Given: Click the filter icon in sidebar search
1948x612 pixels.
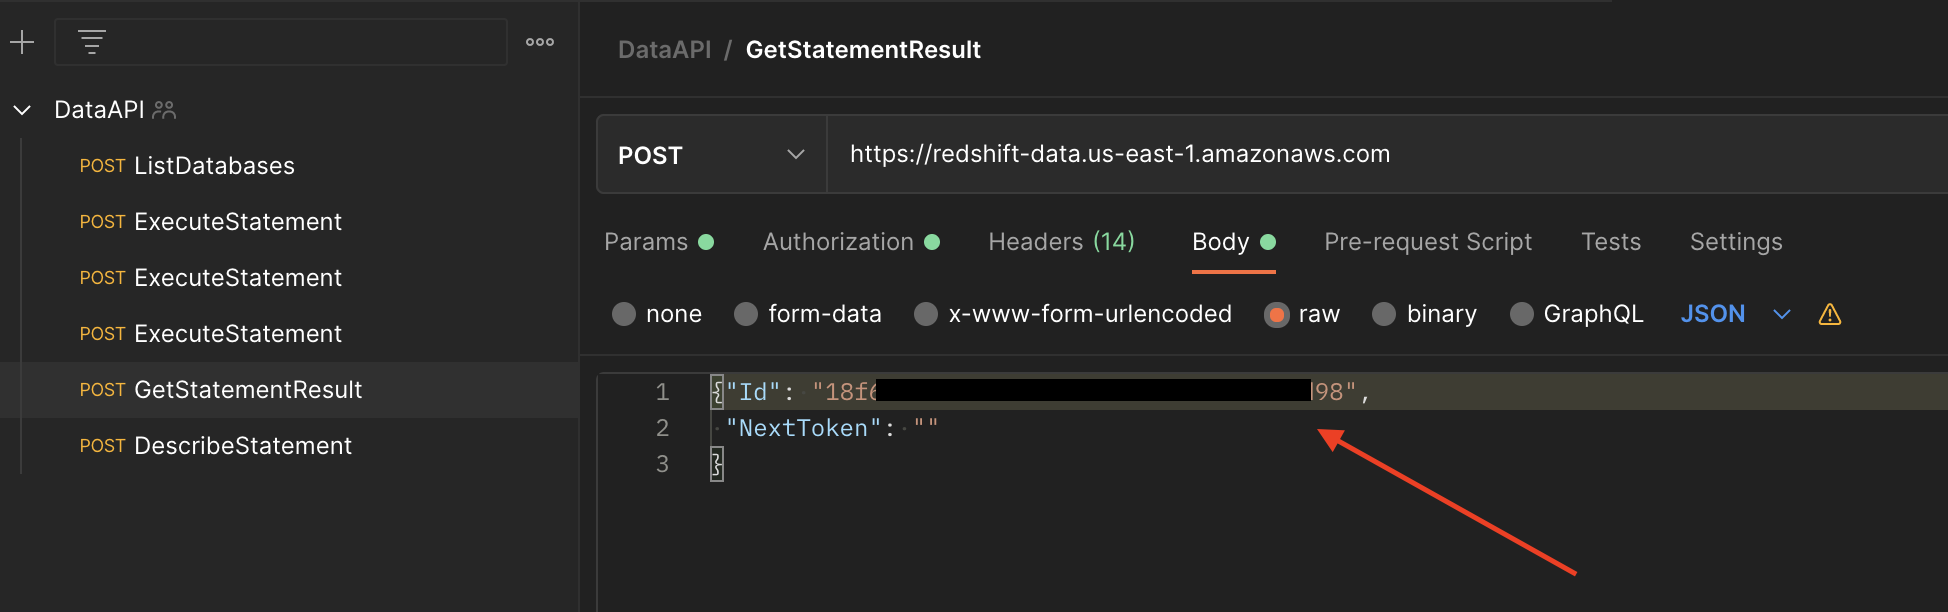Looking at the screenshot, I should [x=92, y=42].
